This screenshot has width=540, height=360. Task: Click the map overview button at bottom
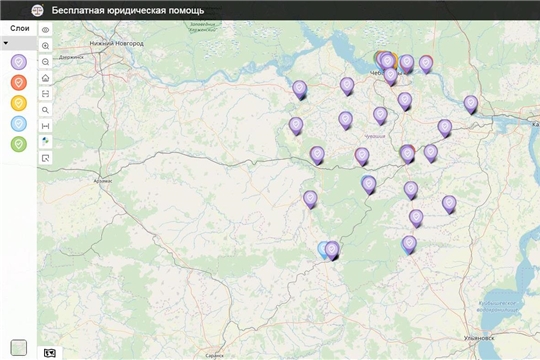(50, 353)
